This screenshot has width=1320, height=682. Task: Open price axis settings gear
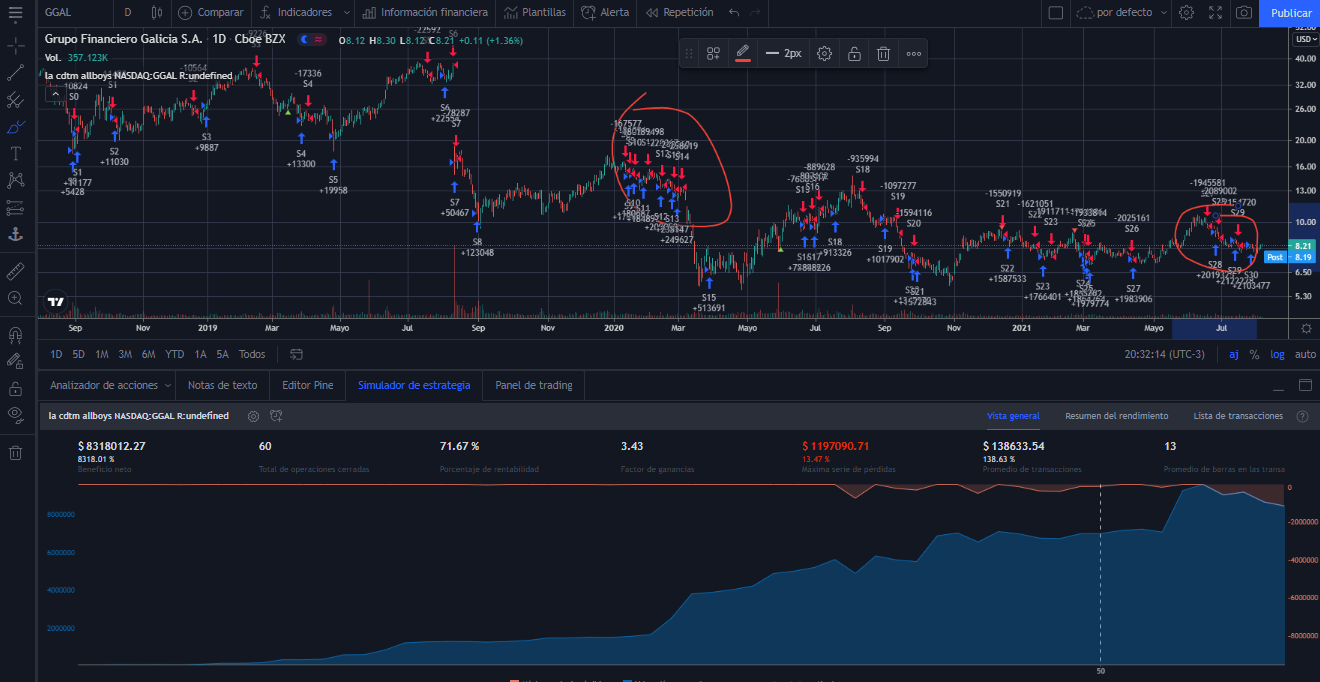pyautogui.click(x=1306, y=328)
